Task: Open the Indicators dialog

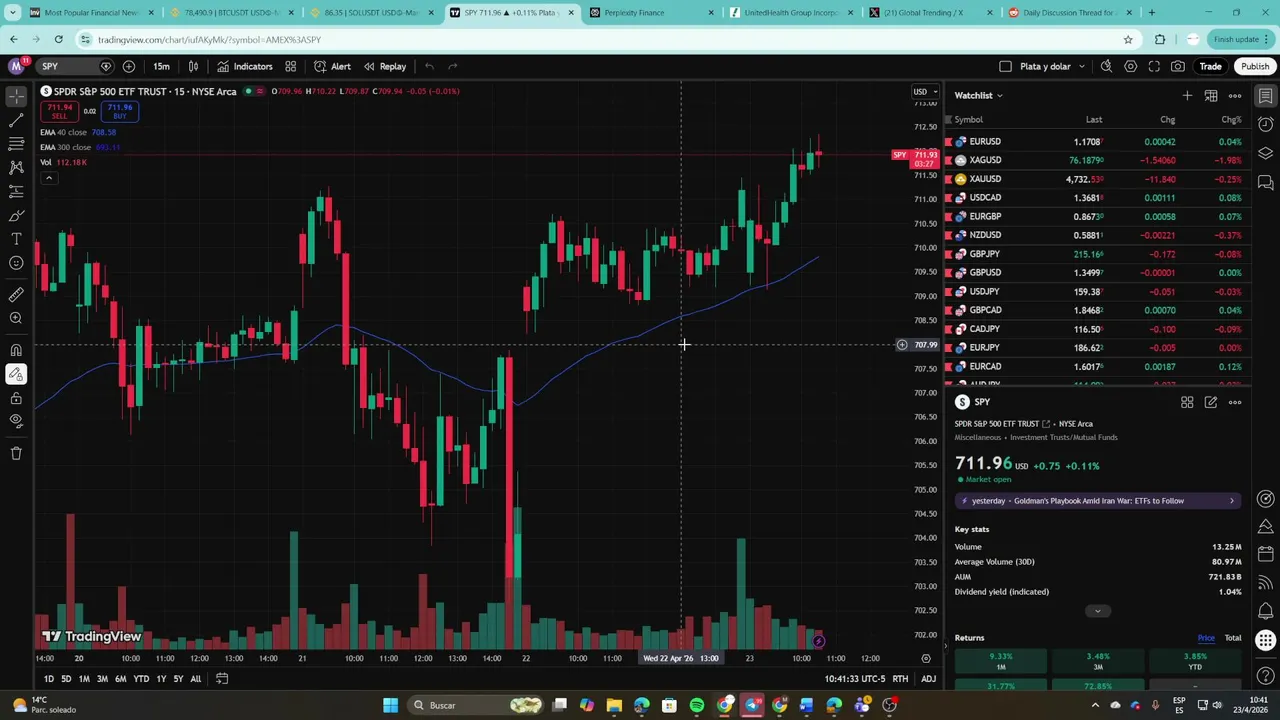Action: pyautogui.click(x=245, y=66)
